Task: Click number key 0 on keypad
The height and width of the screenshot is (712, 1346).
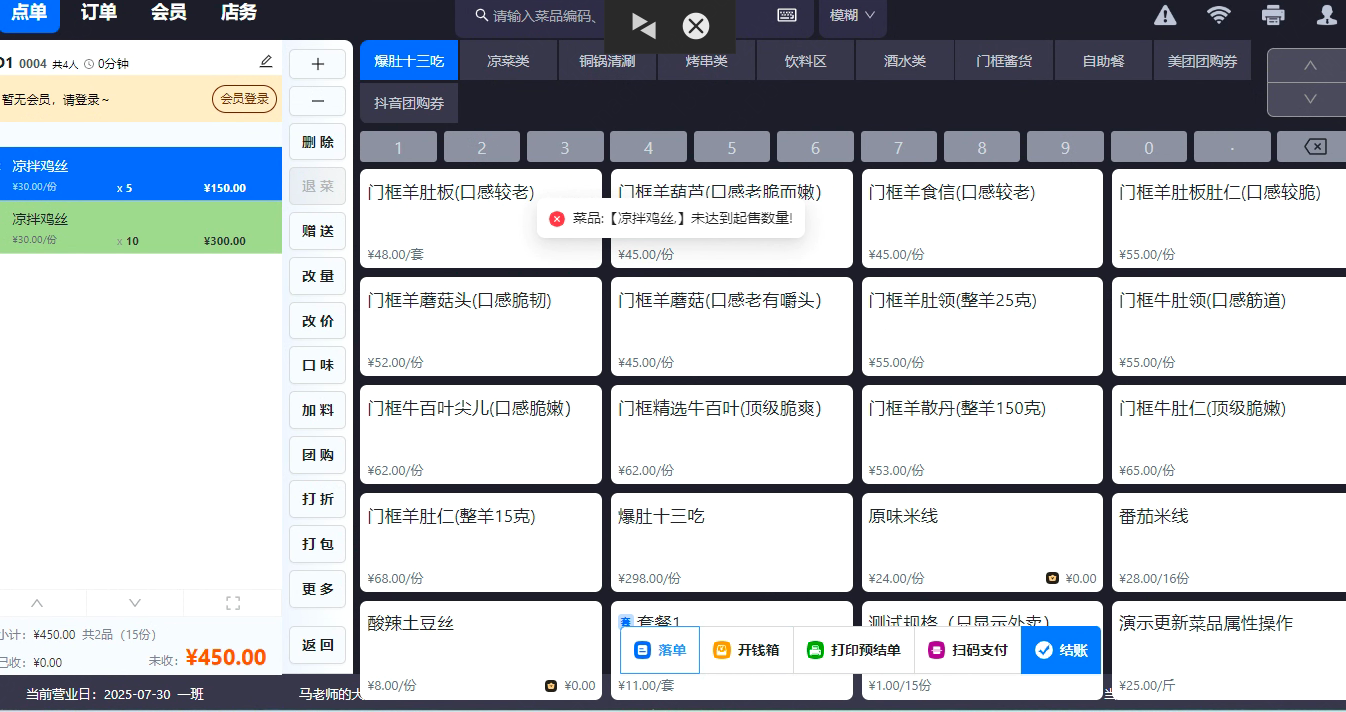Action: [1149, 147]
